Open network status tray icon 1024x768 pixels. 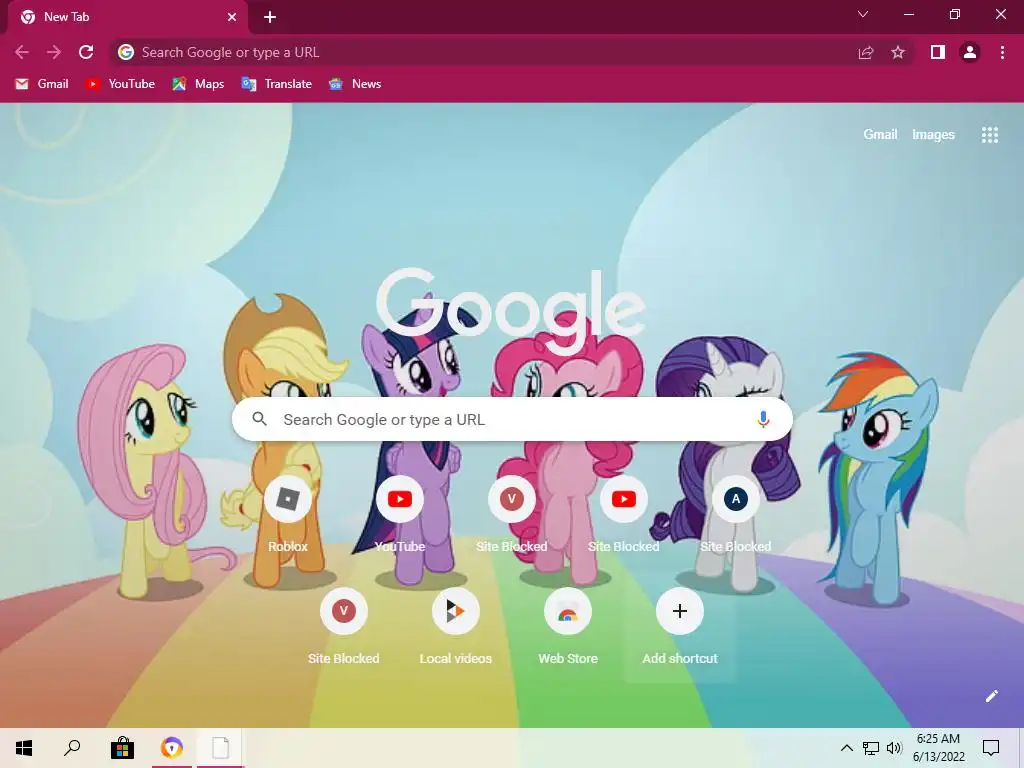(x=871, y=748)
